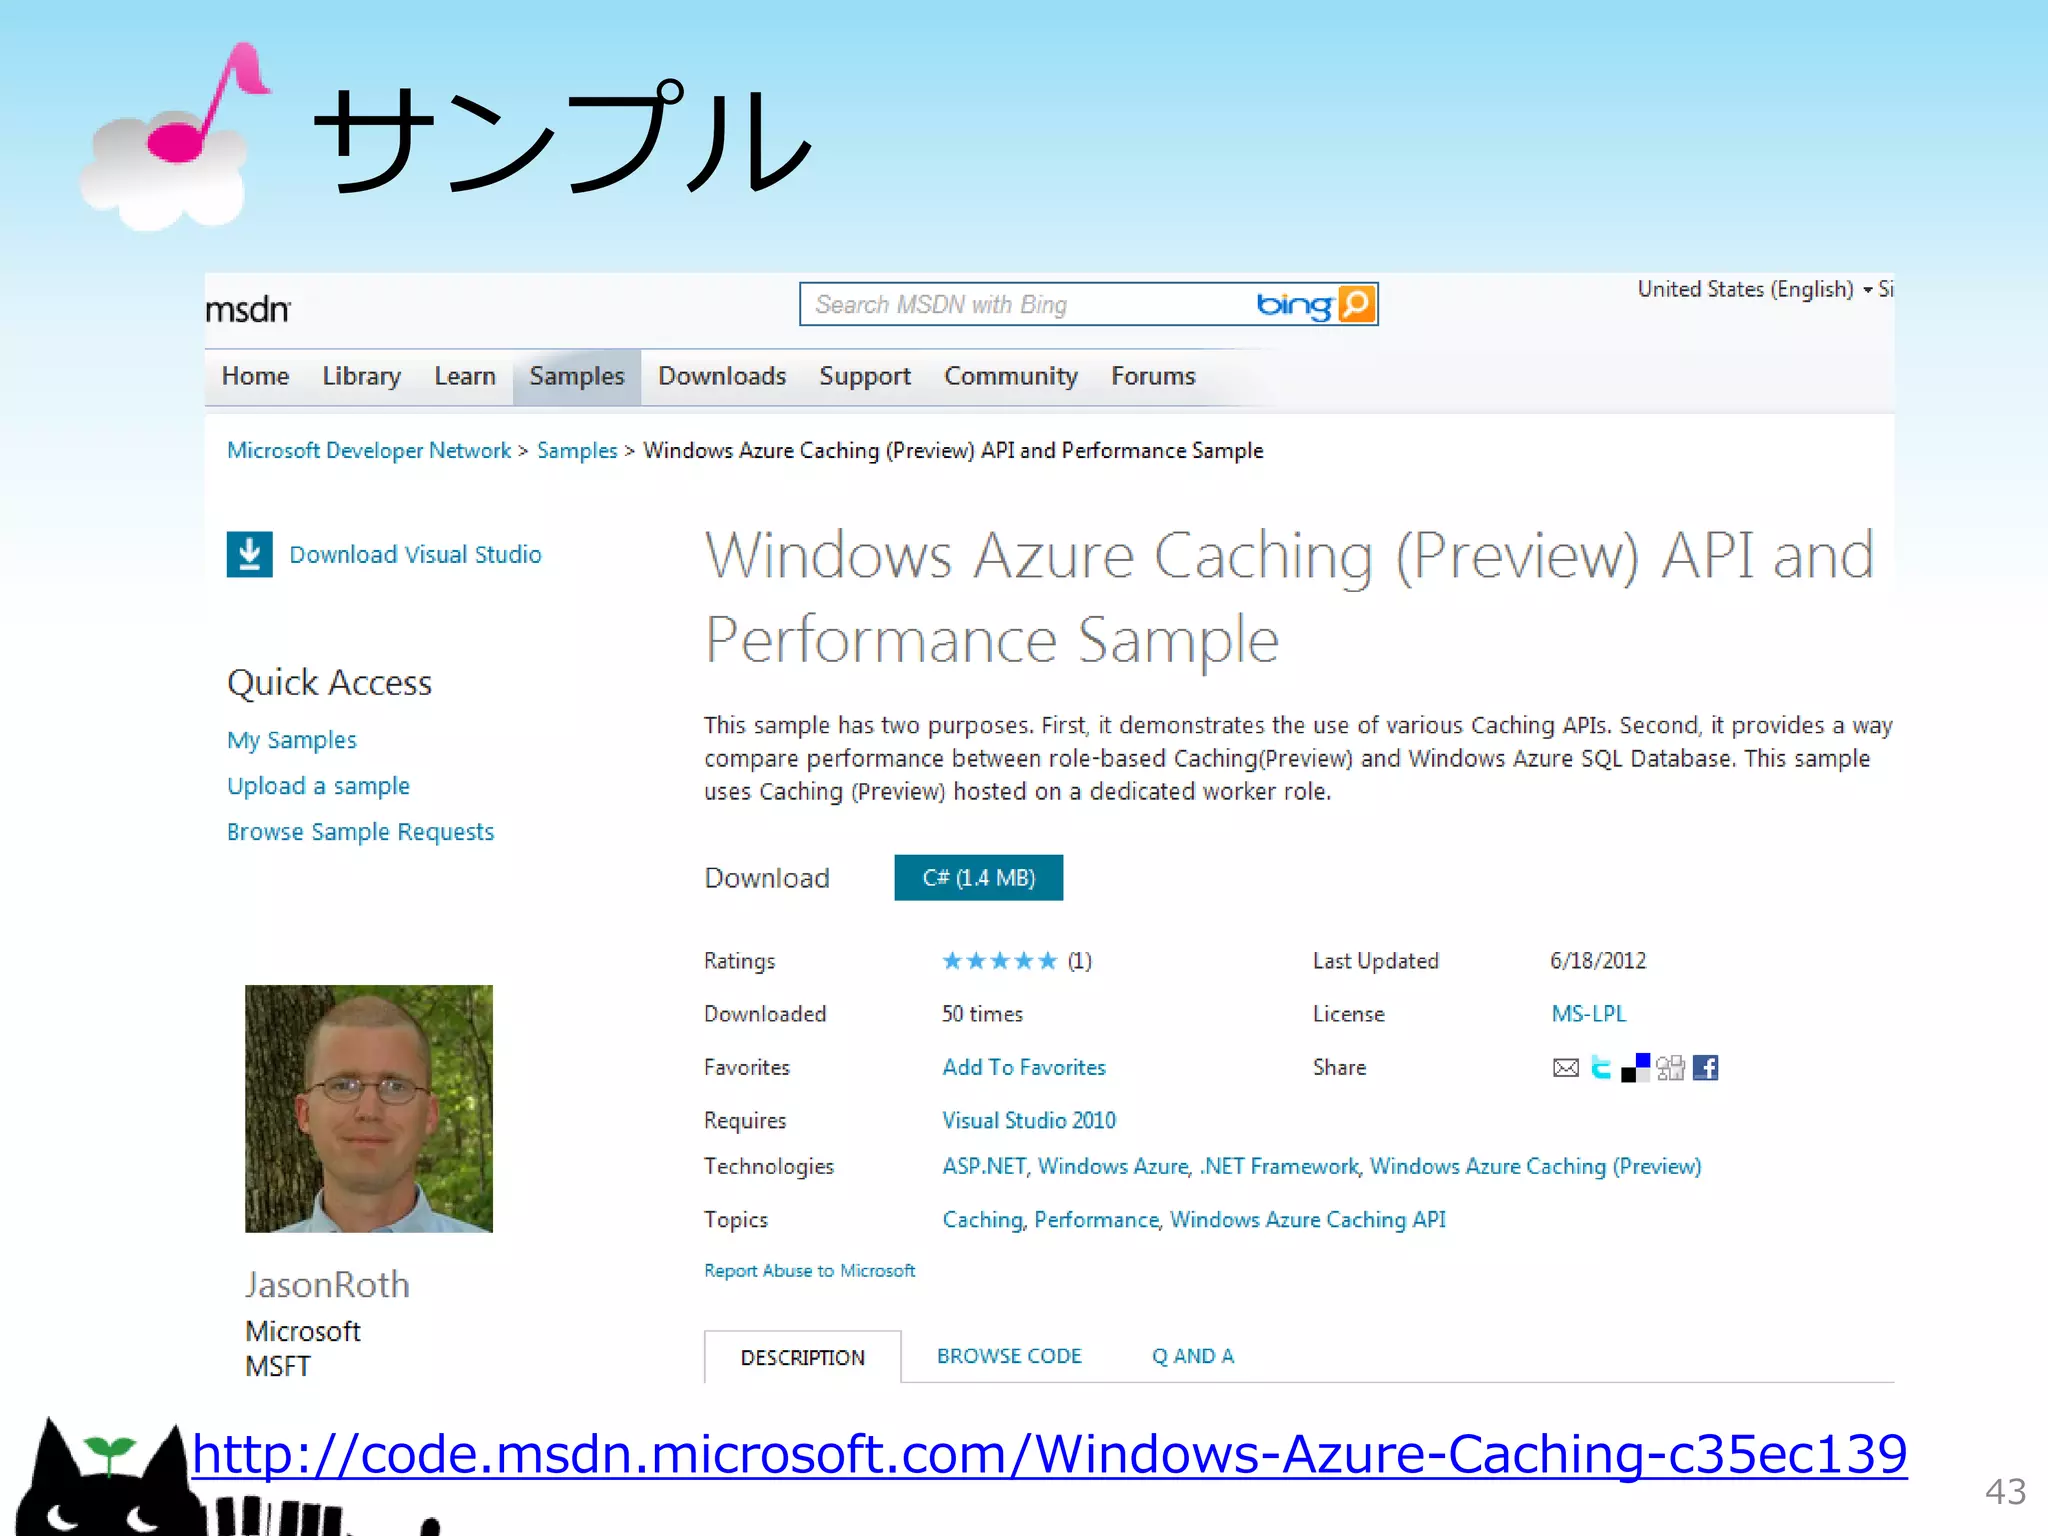Open the Downloads menu item
Viewport: 2048px width, 1536px height.
[x=722, y=376]
